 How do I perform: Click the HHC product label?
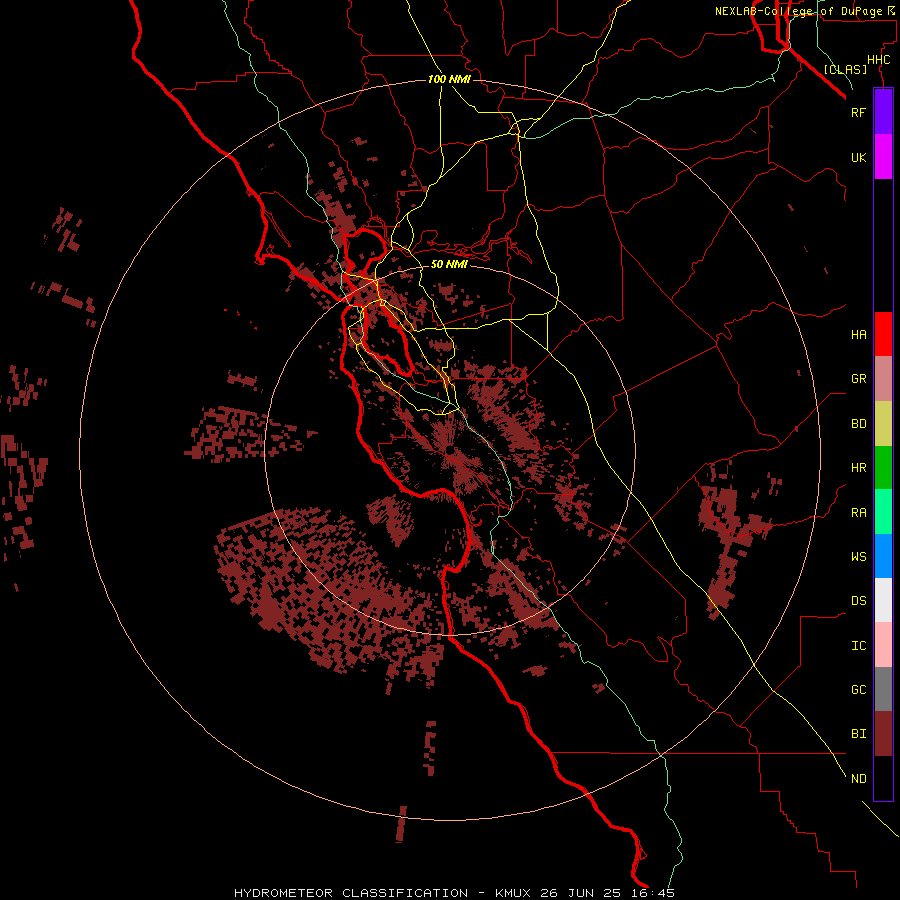click(878, 60)
